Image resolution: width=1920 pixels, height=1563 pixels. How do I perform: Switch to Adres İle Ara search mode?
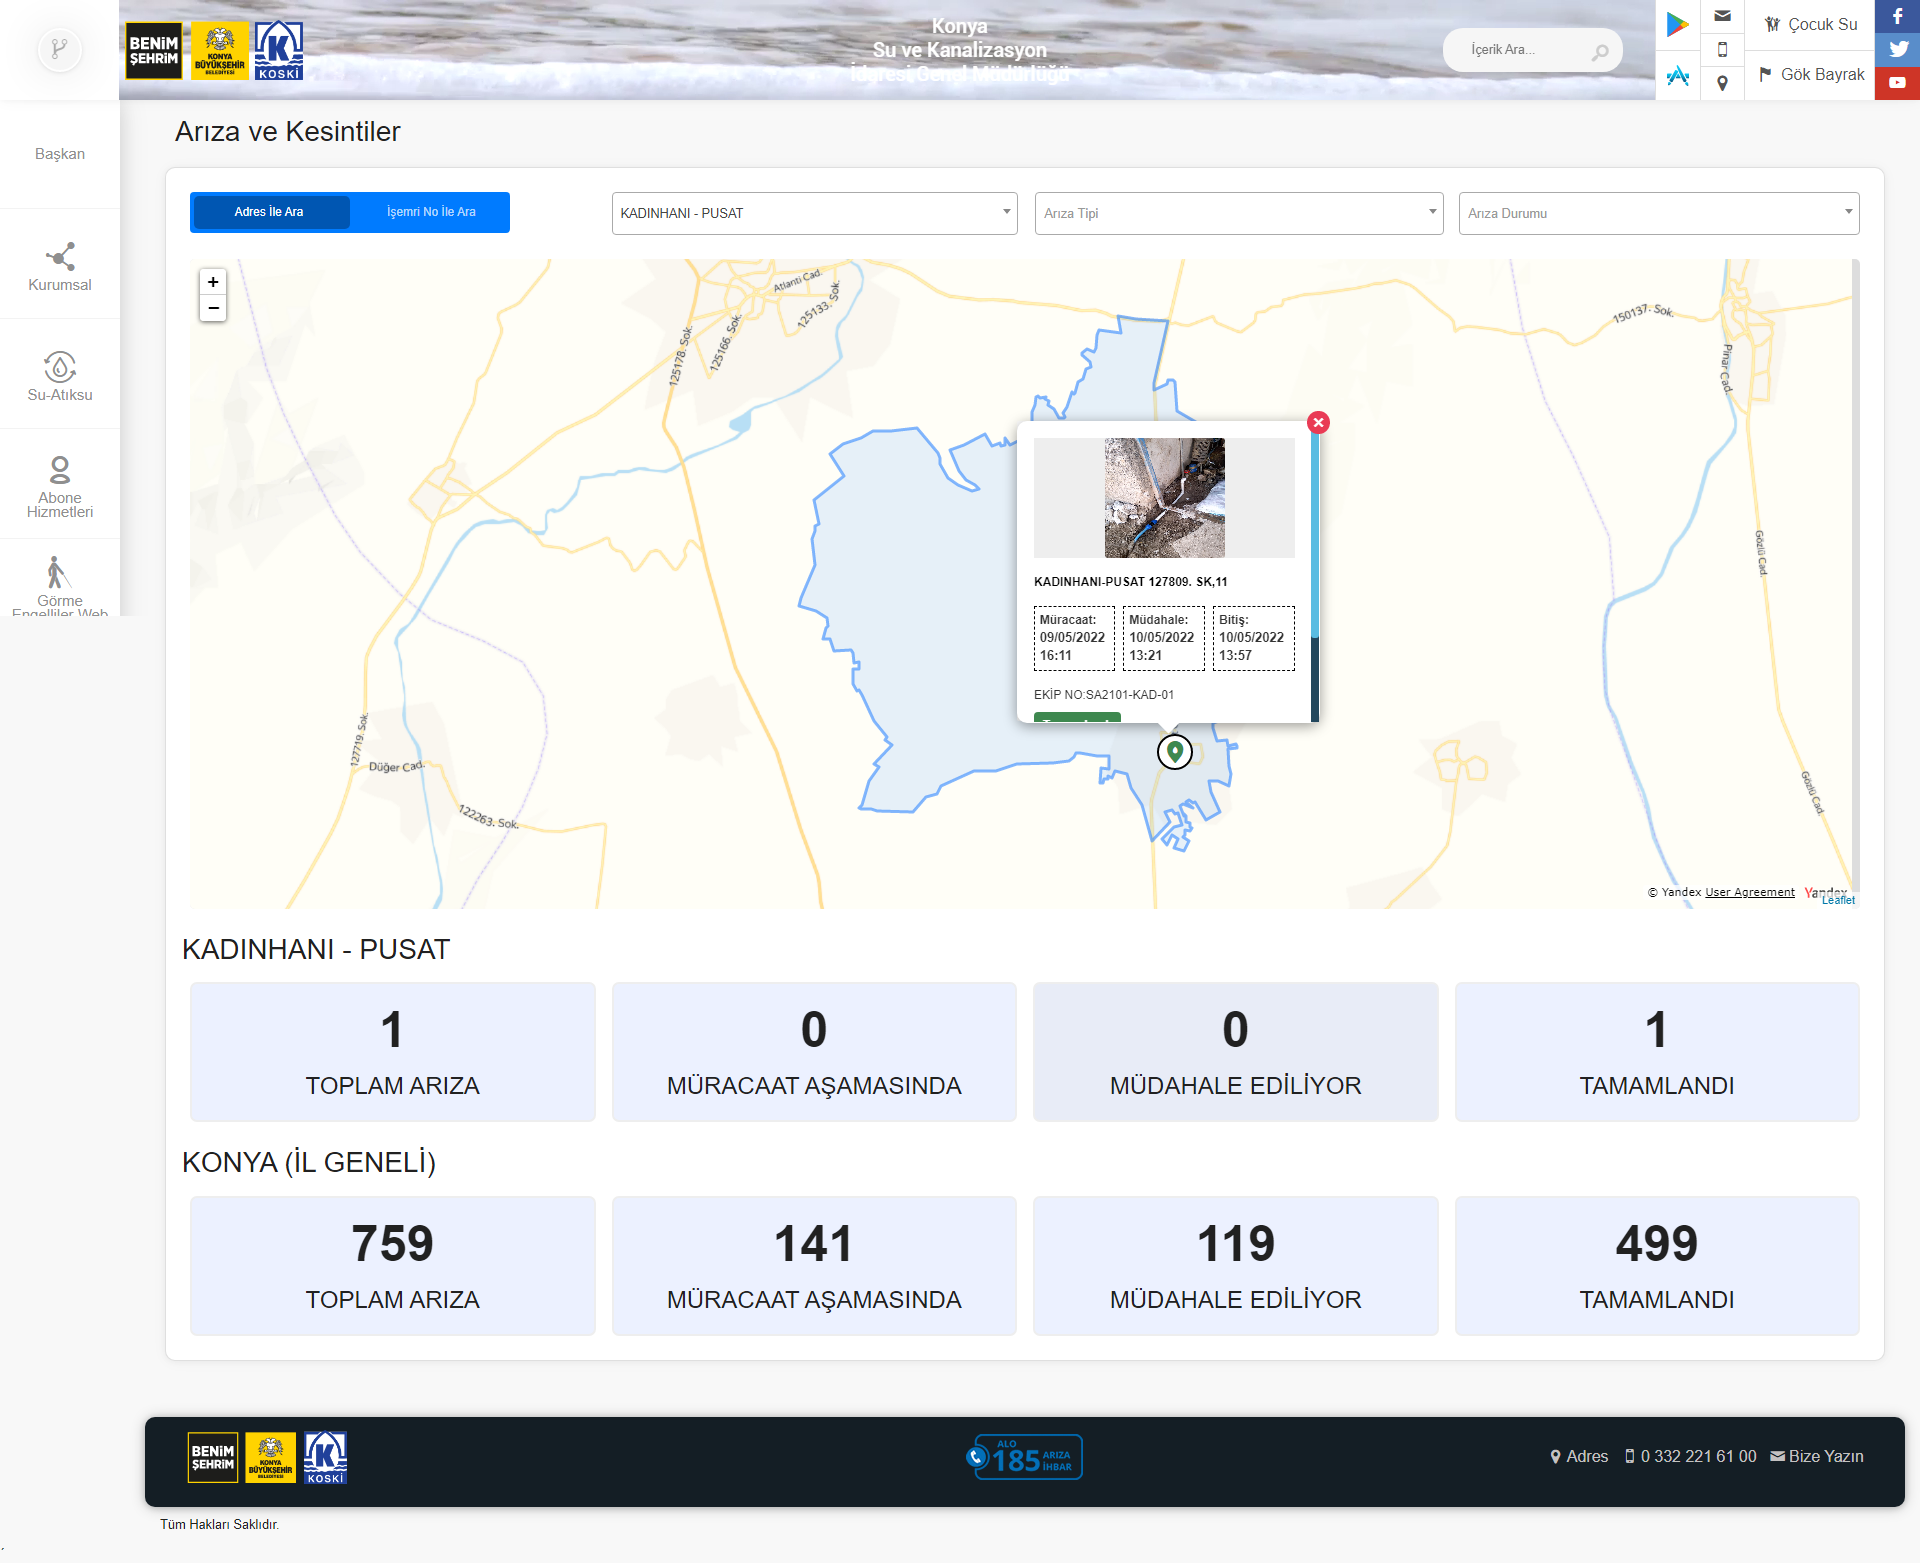[270, 212]
